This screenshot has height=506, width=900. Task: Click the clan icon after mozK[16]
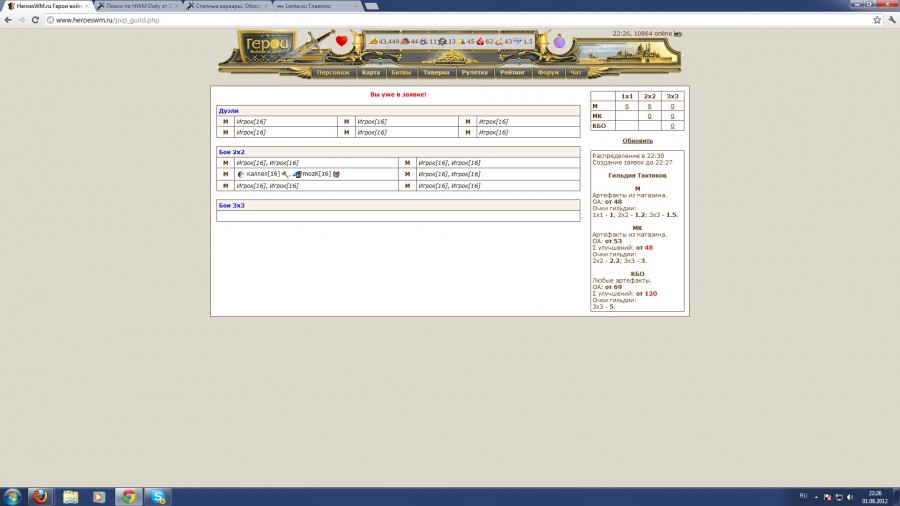click(x=336, y=174)
